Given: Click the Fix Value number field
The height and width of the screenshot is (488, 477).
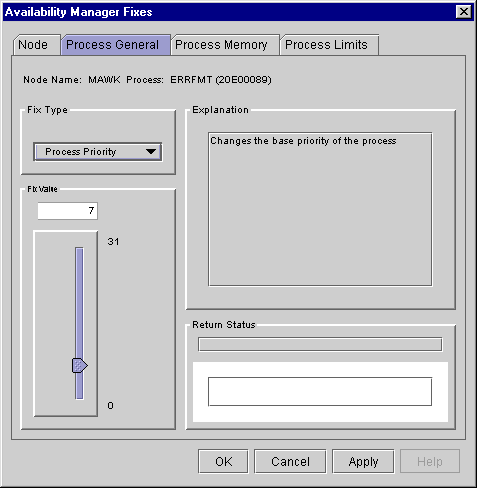Looking at the screenshot, I should (x=68, y=211).
